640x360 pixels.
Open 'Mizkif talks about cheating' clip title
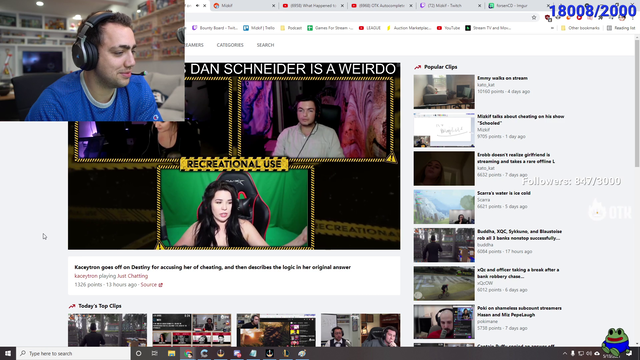point(520,120)
